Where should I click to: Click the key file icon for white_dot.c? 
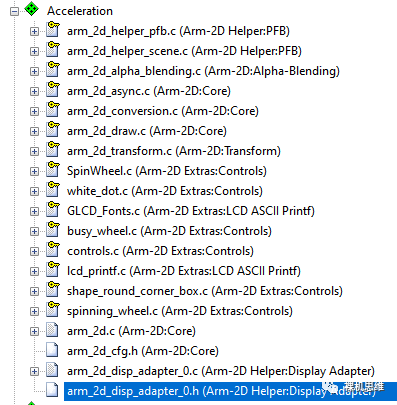tap(53, 189)
